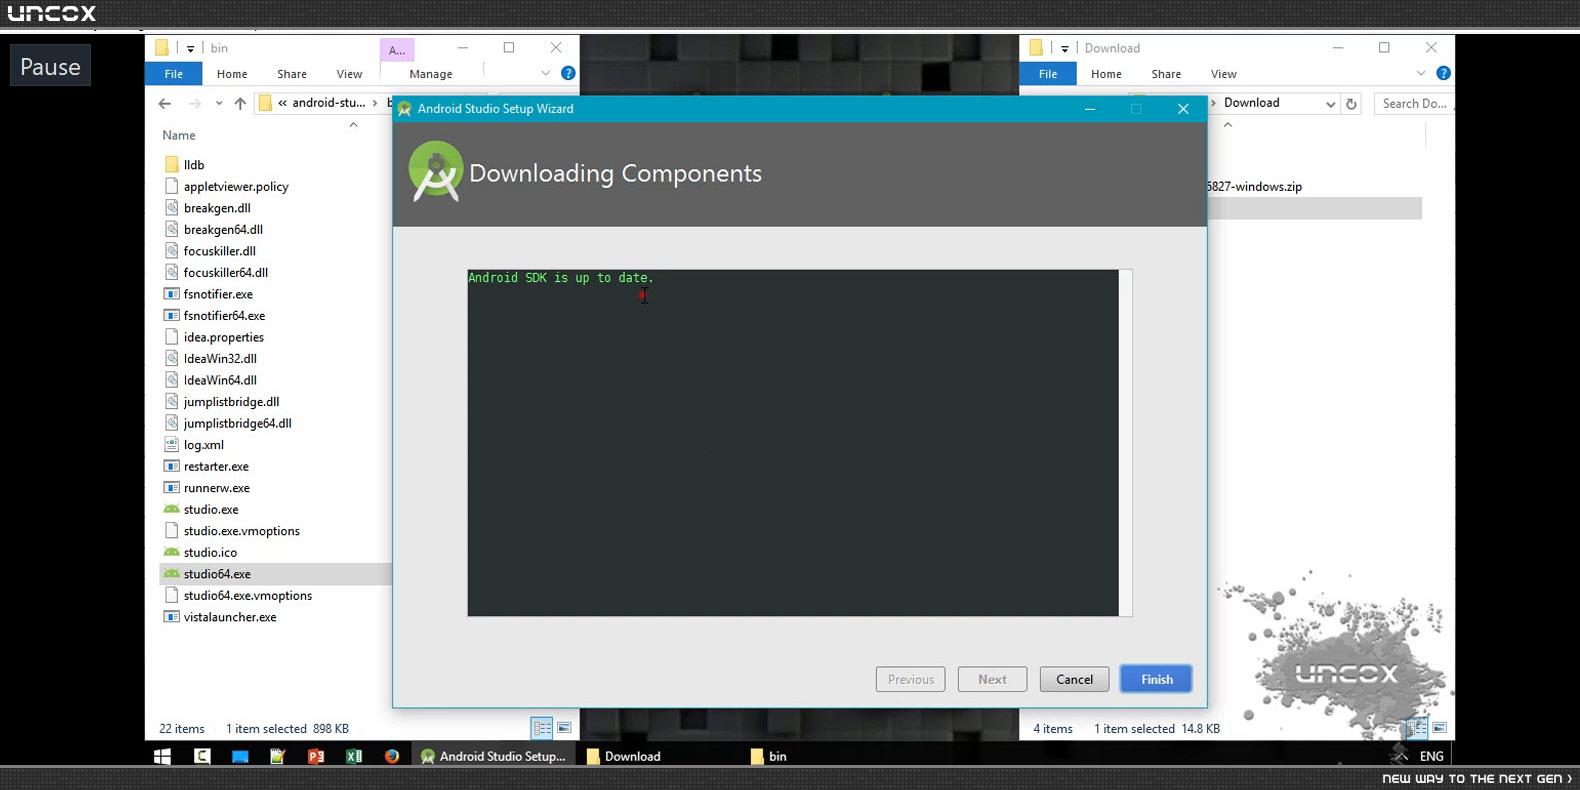
Task: Open Help in the bin window
Action: [x=568, y=73]
